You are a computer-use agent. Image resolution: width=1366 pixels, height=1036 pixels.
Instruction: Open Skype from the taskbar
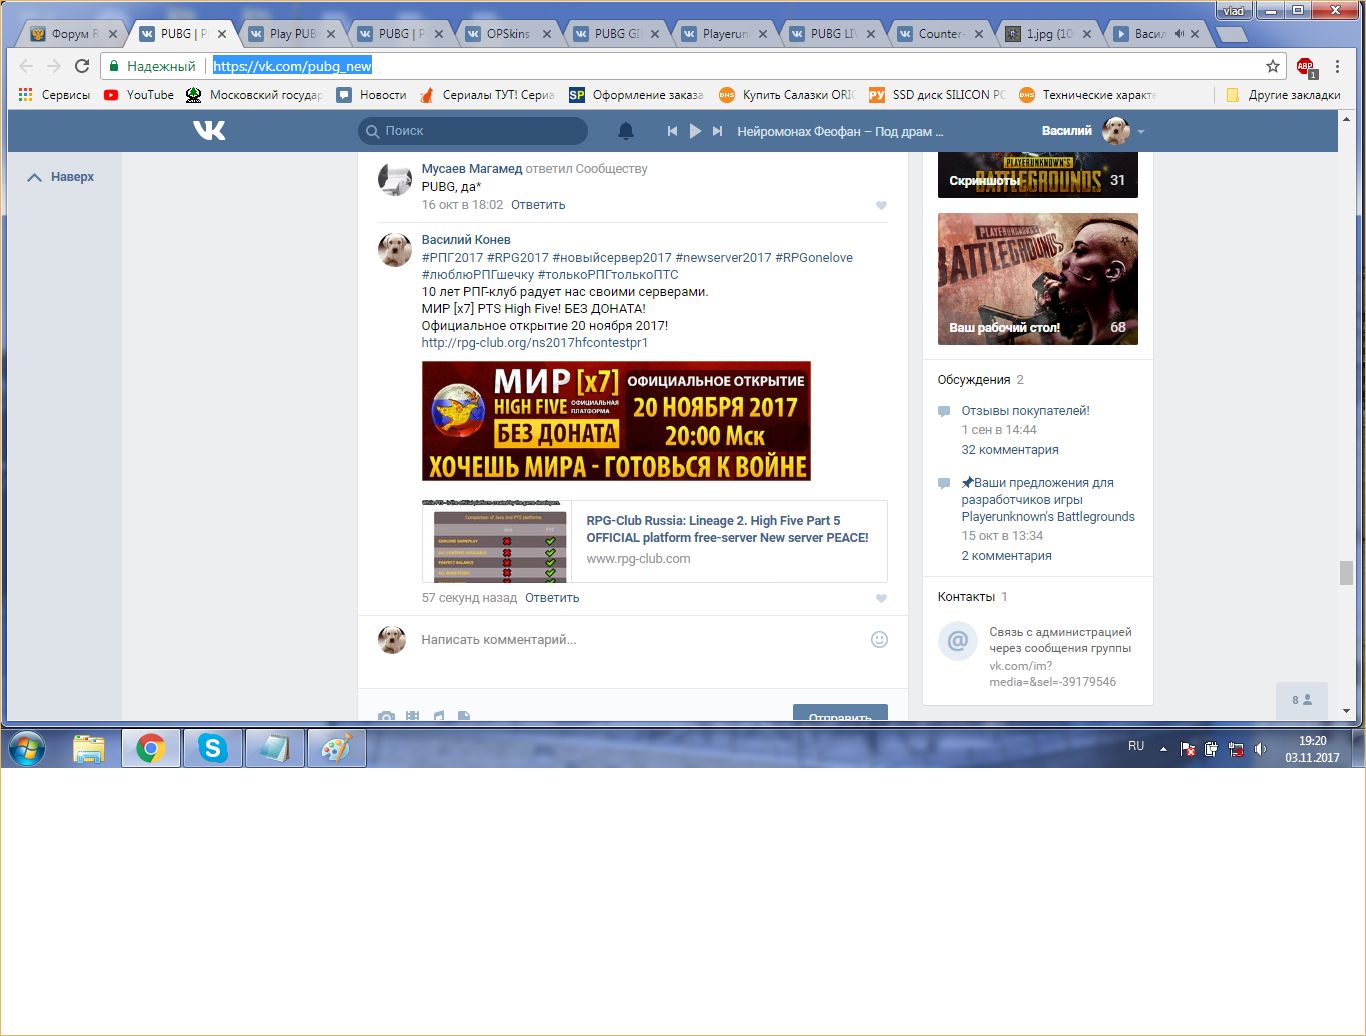213,748
